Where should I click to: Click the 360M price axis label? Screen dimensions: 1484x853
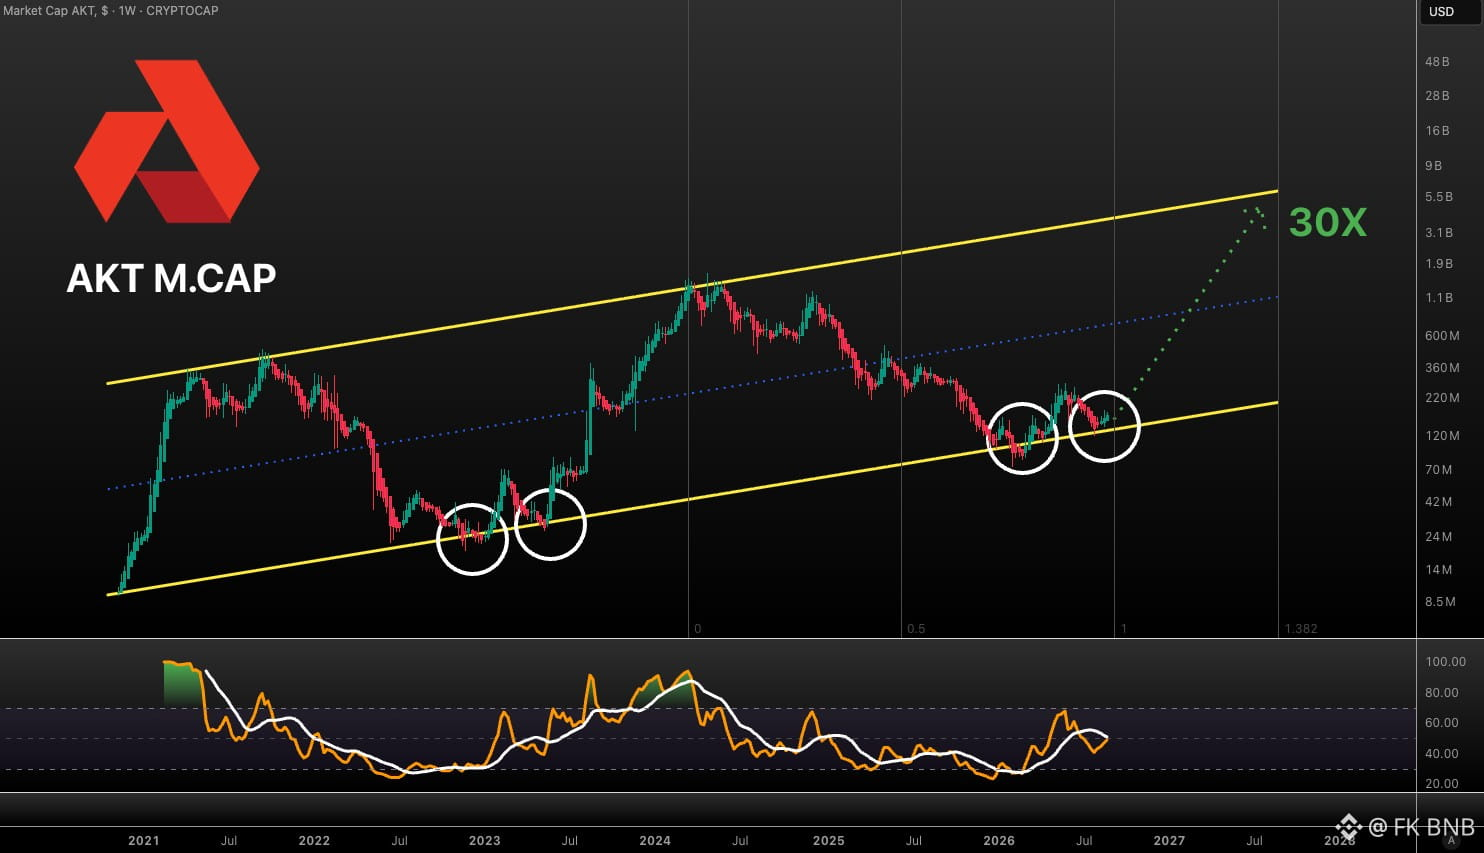1442,368
